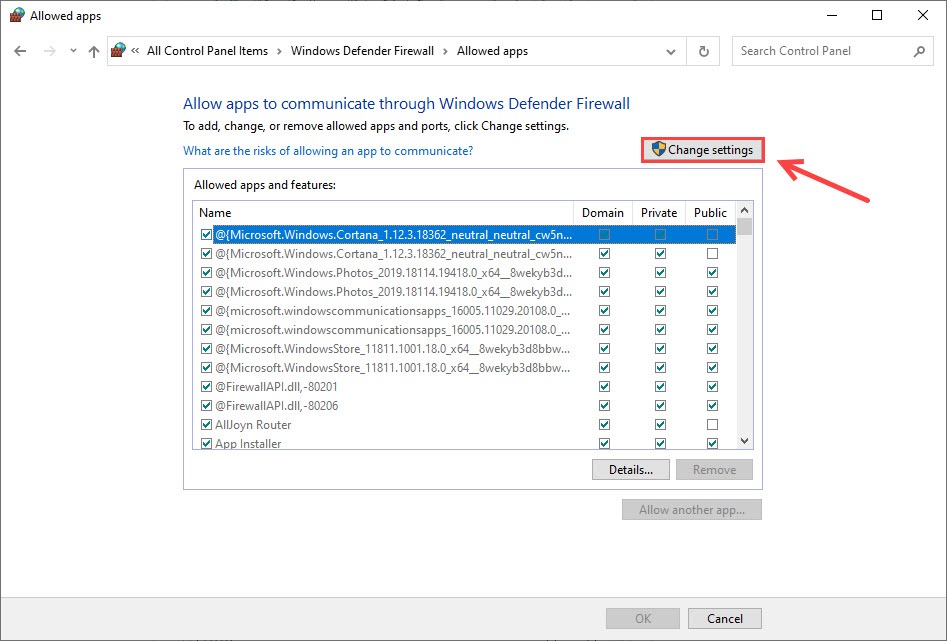Sort by the Private column header
Screen dimensions: 947x641
(x=659, y=213)
